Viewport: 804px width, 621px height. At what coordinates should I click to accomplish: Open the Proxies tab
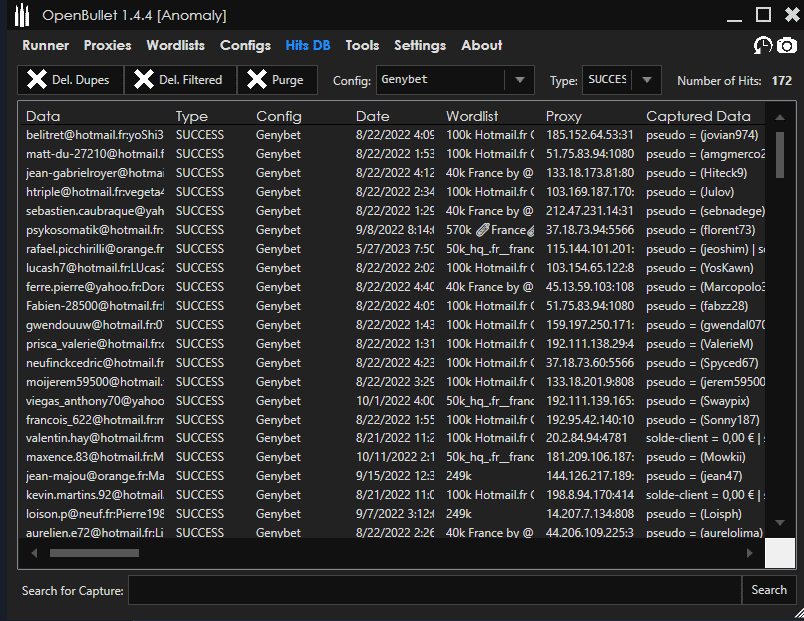point(107,45)
